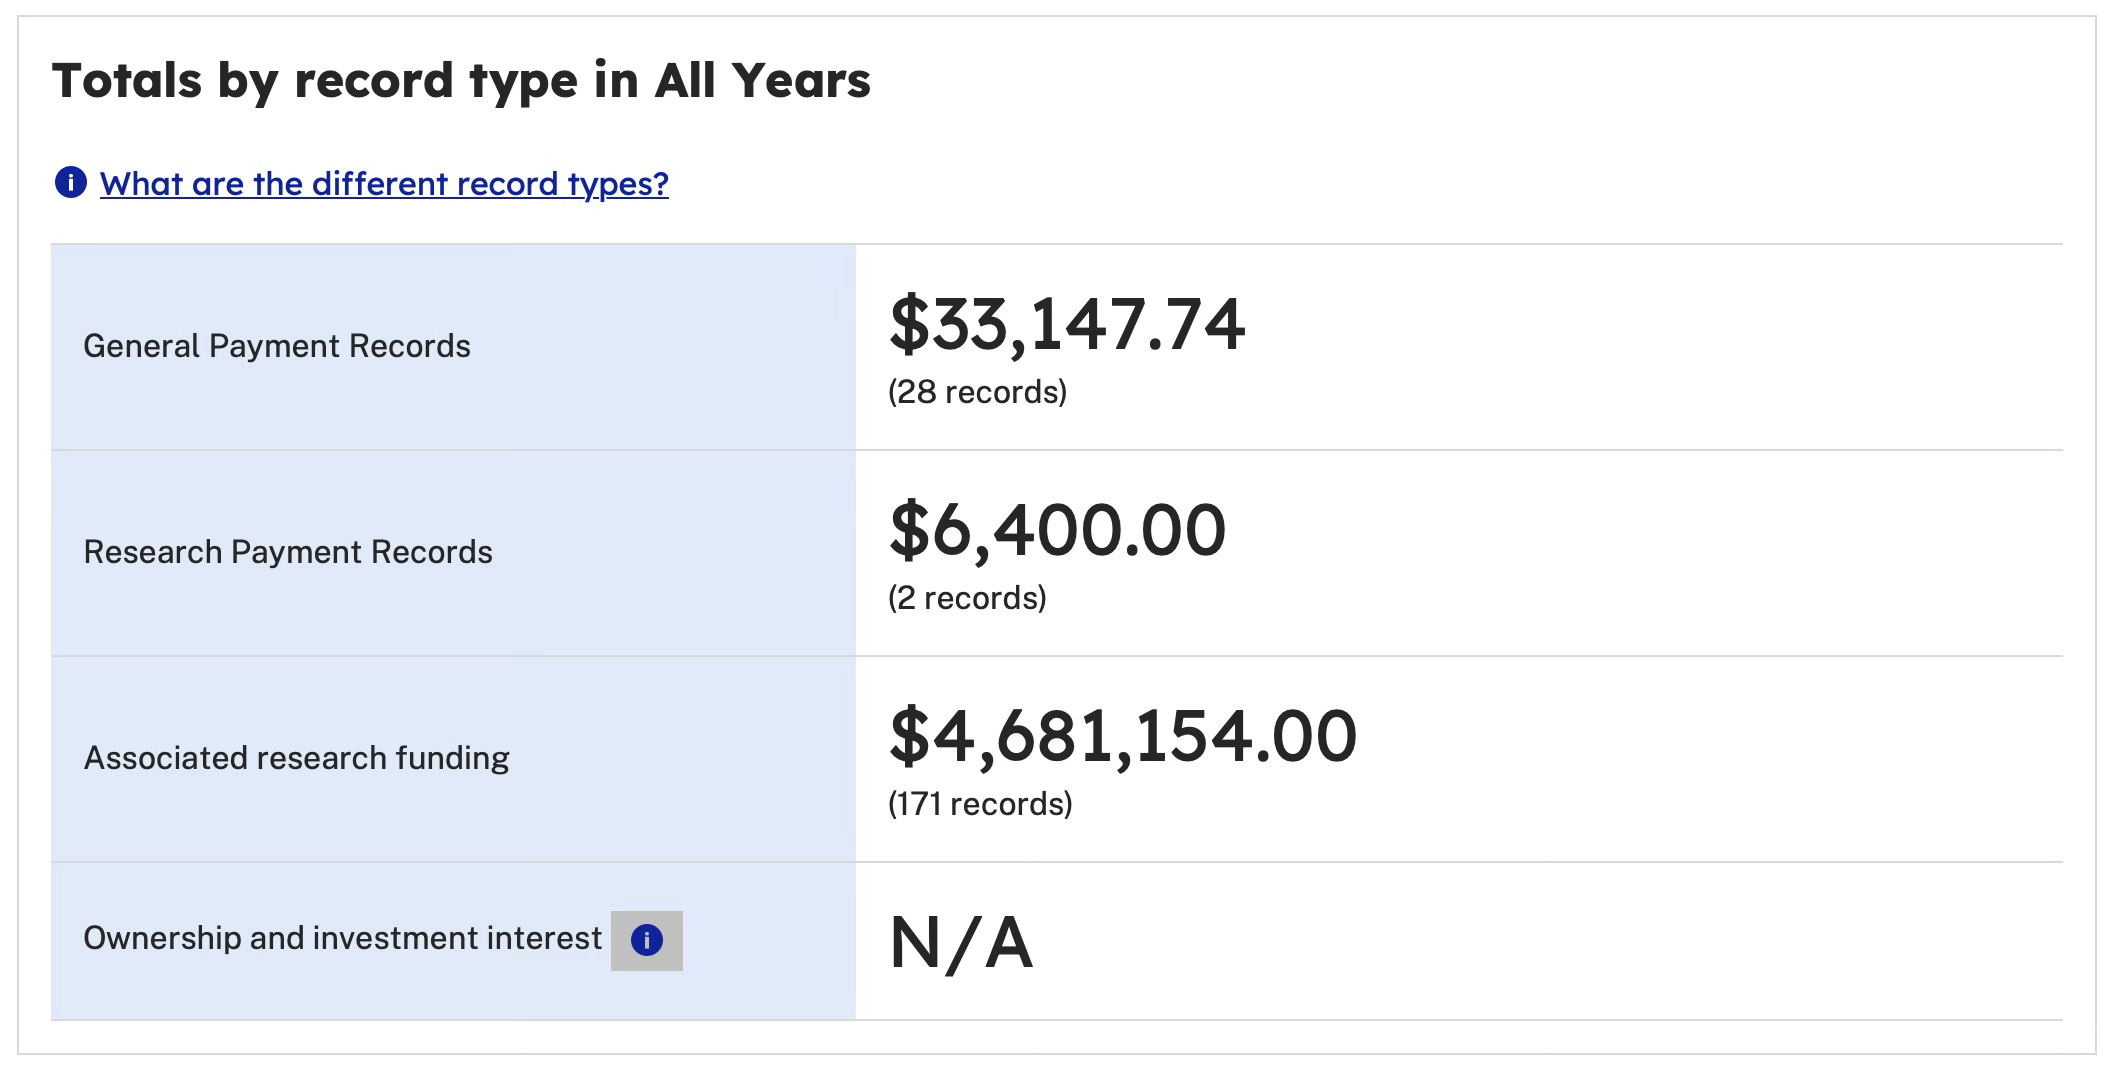Screen dimensions: 2111x1072
Task: Click the (28 records) count text
Action: [978, 392]
